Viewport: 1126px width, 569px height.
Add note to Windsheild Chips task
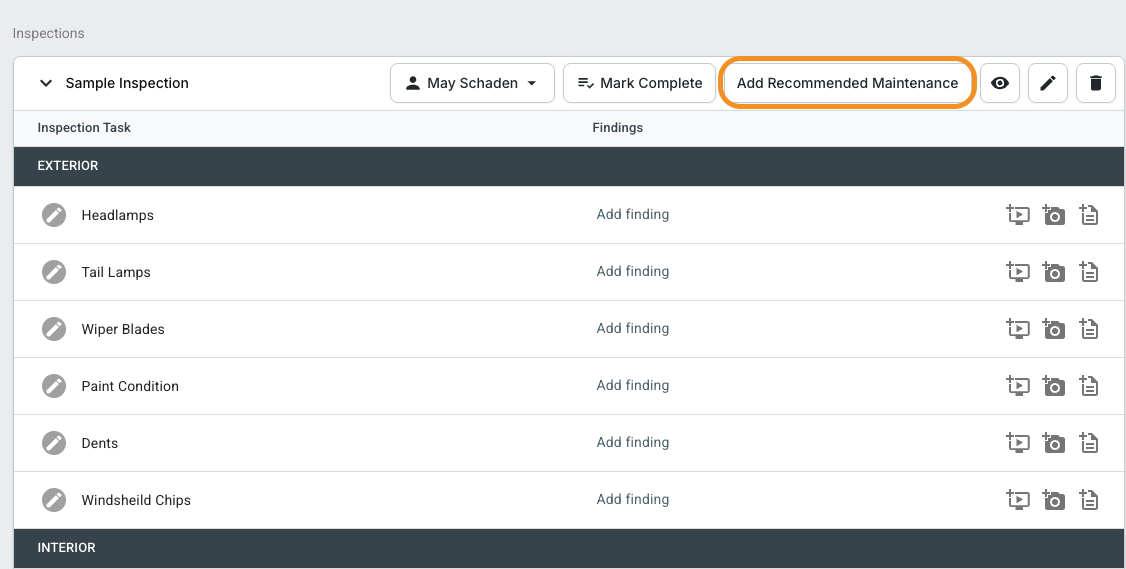[1089, 499]
